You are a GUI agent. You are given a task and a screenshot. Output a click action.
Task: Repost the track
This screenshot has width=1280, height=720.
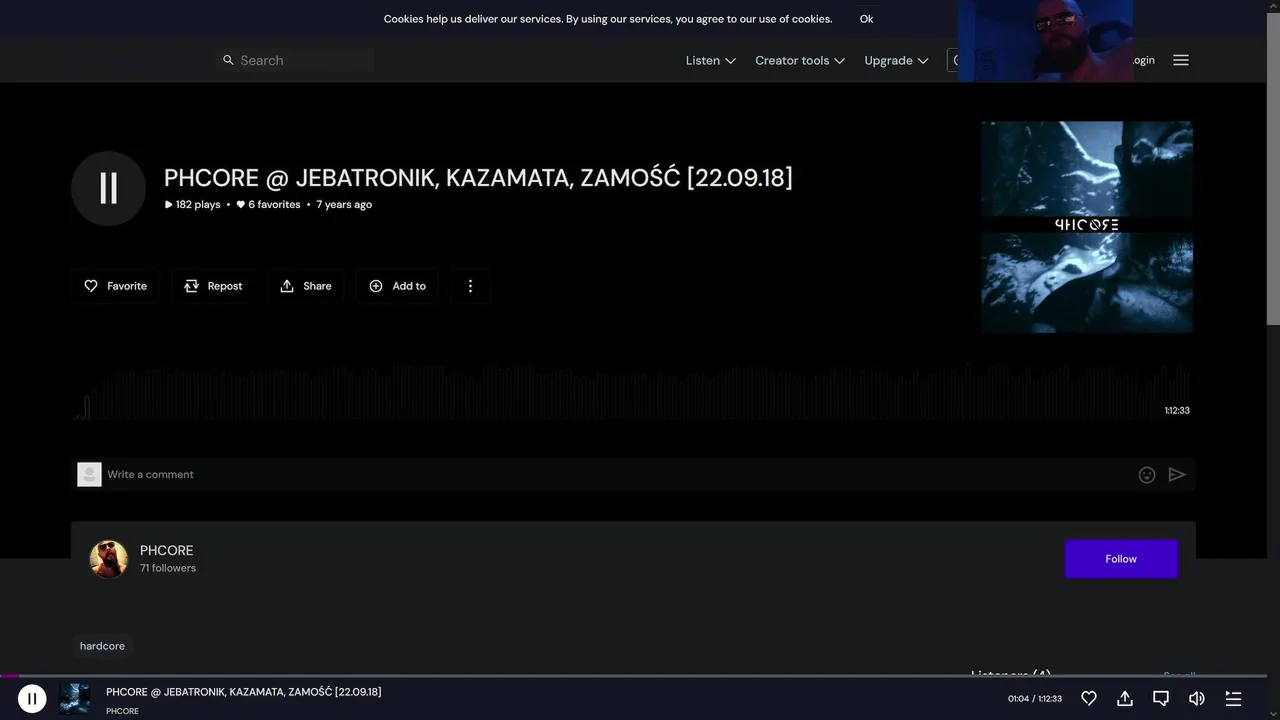[x=213, y=286]
